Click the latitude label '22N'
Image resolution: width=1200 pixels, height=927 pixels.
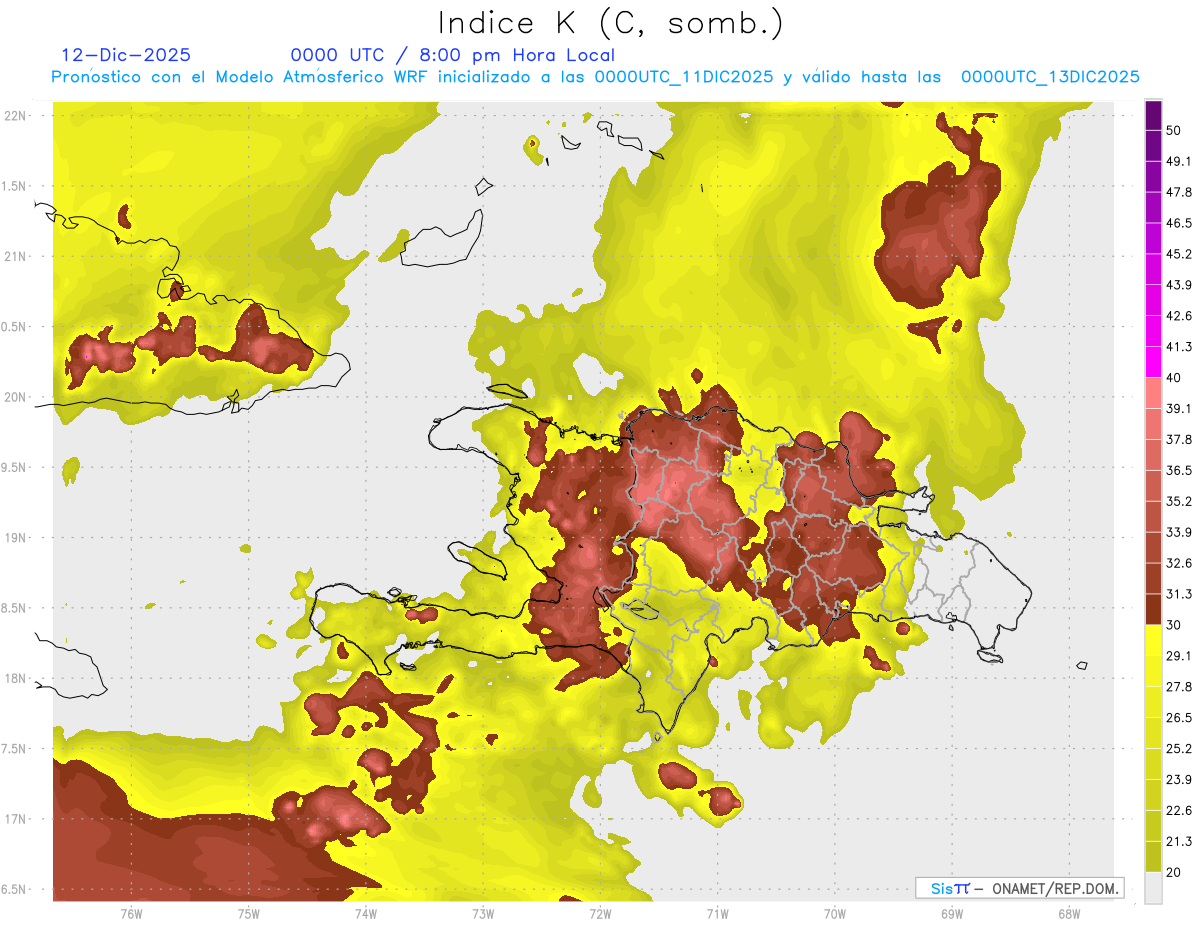(15, 115)
